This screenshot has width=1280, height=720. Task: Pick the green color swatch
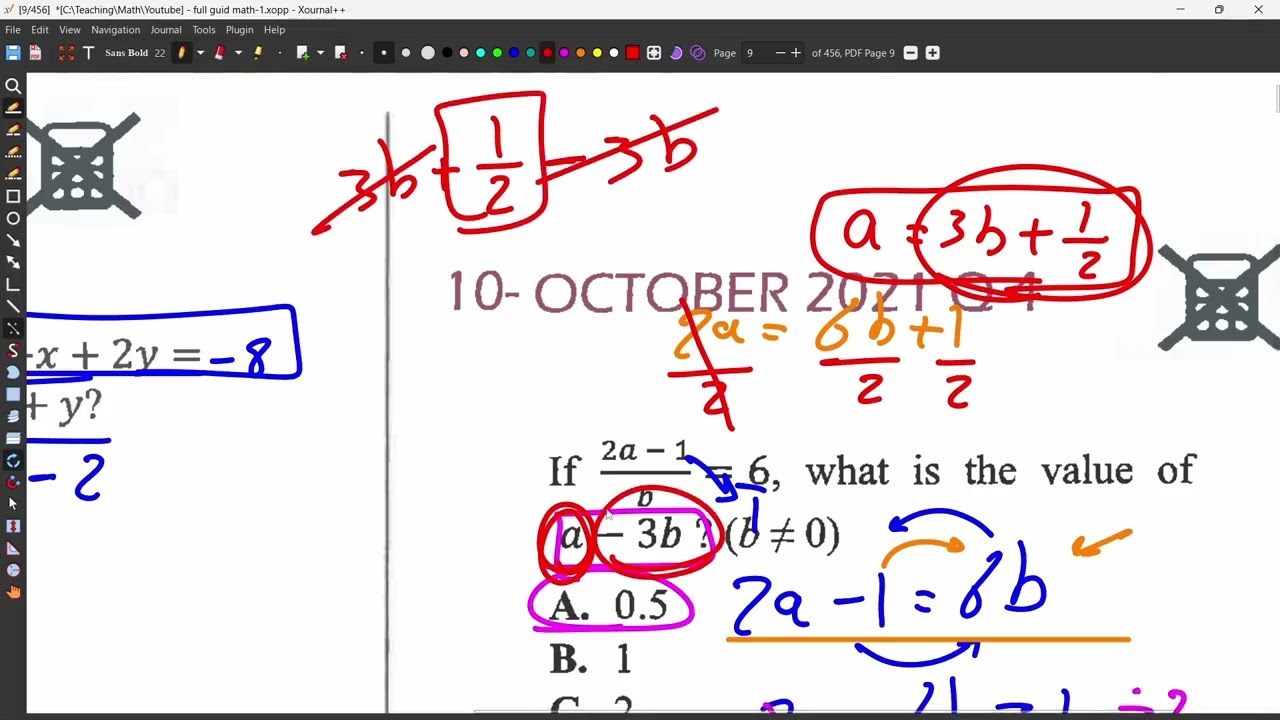(x=497, y=53)
